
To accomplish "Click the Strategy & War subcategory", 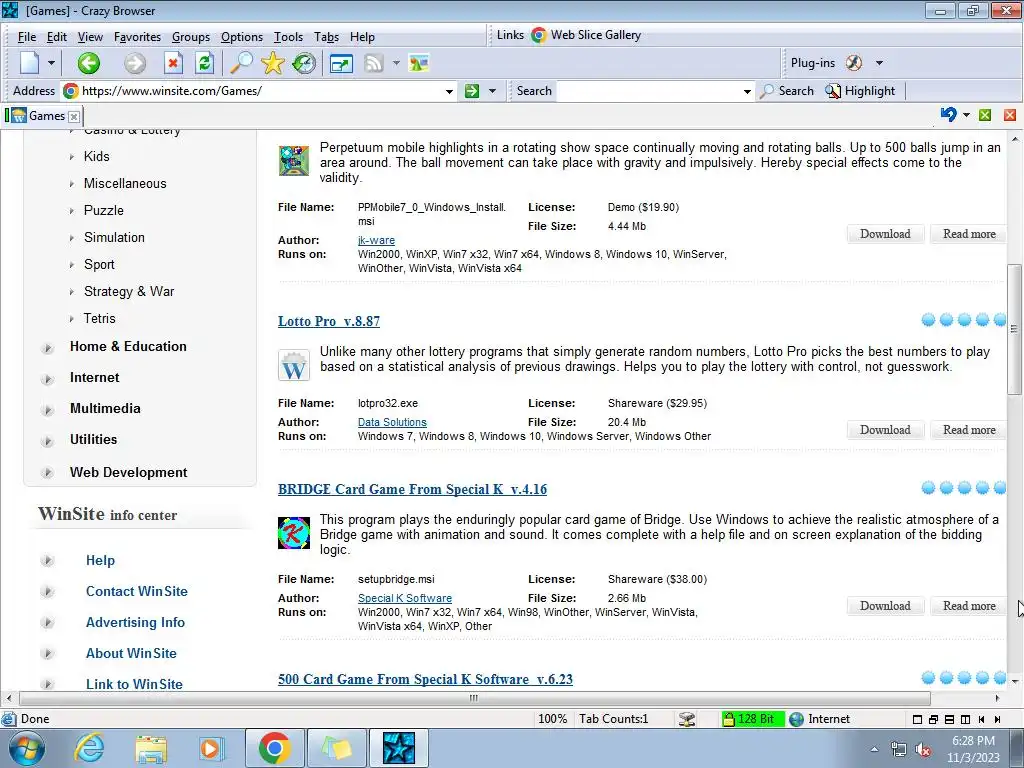I will pyautogui.click(x=129, y=291).
